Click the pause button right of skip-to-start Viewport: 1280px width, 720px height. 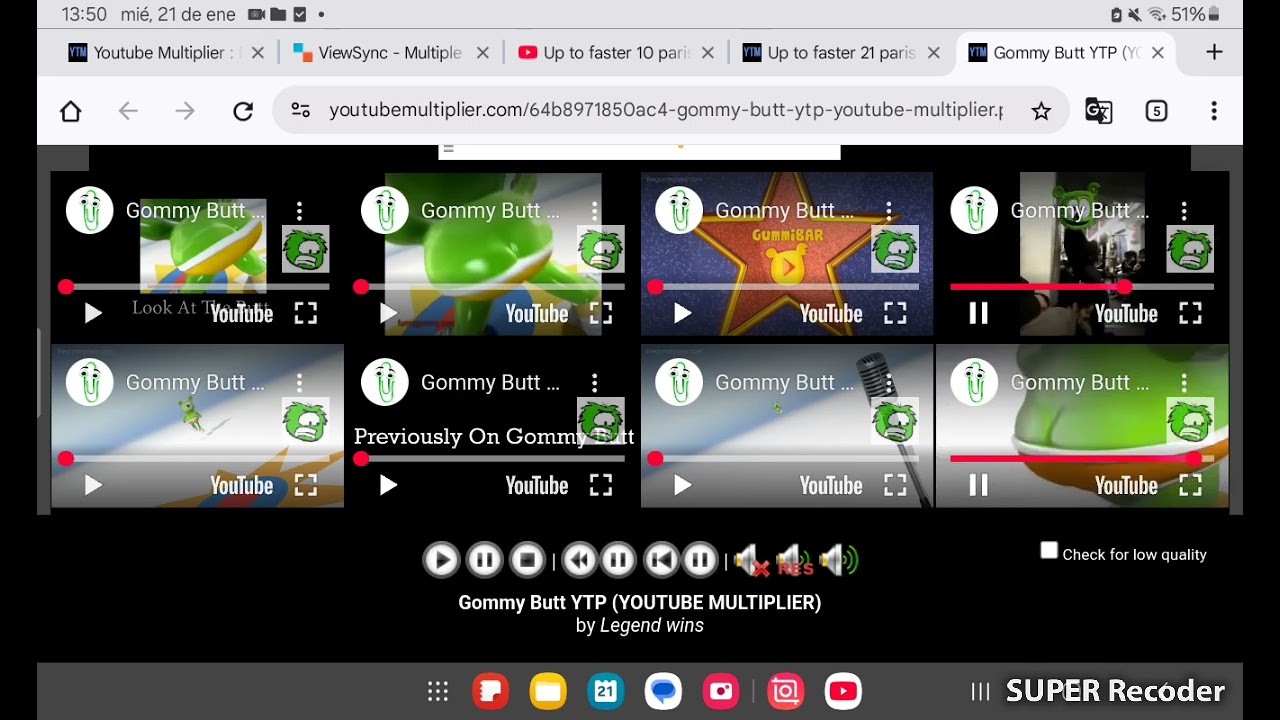700,560
